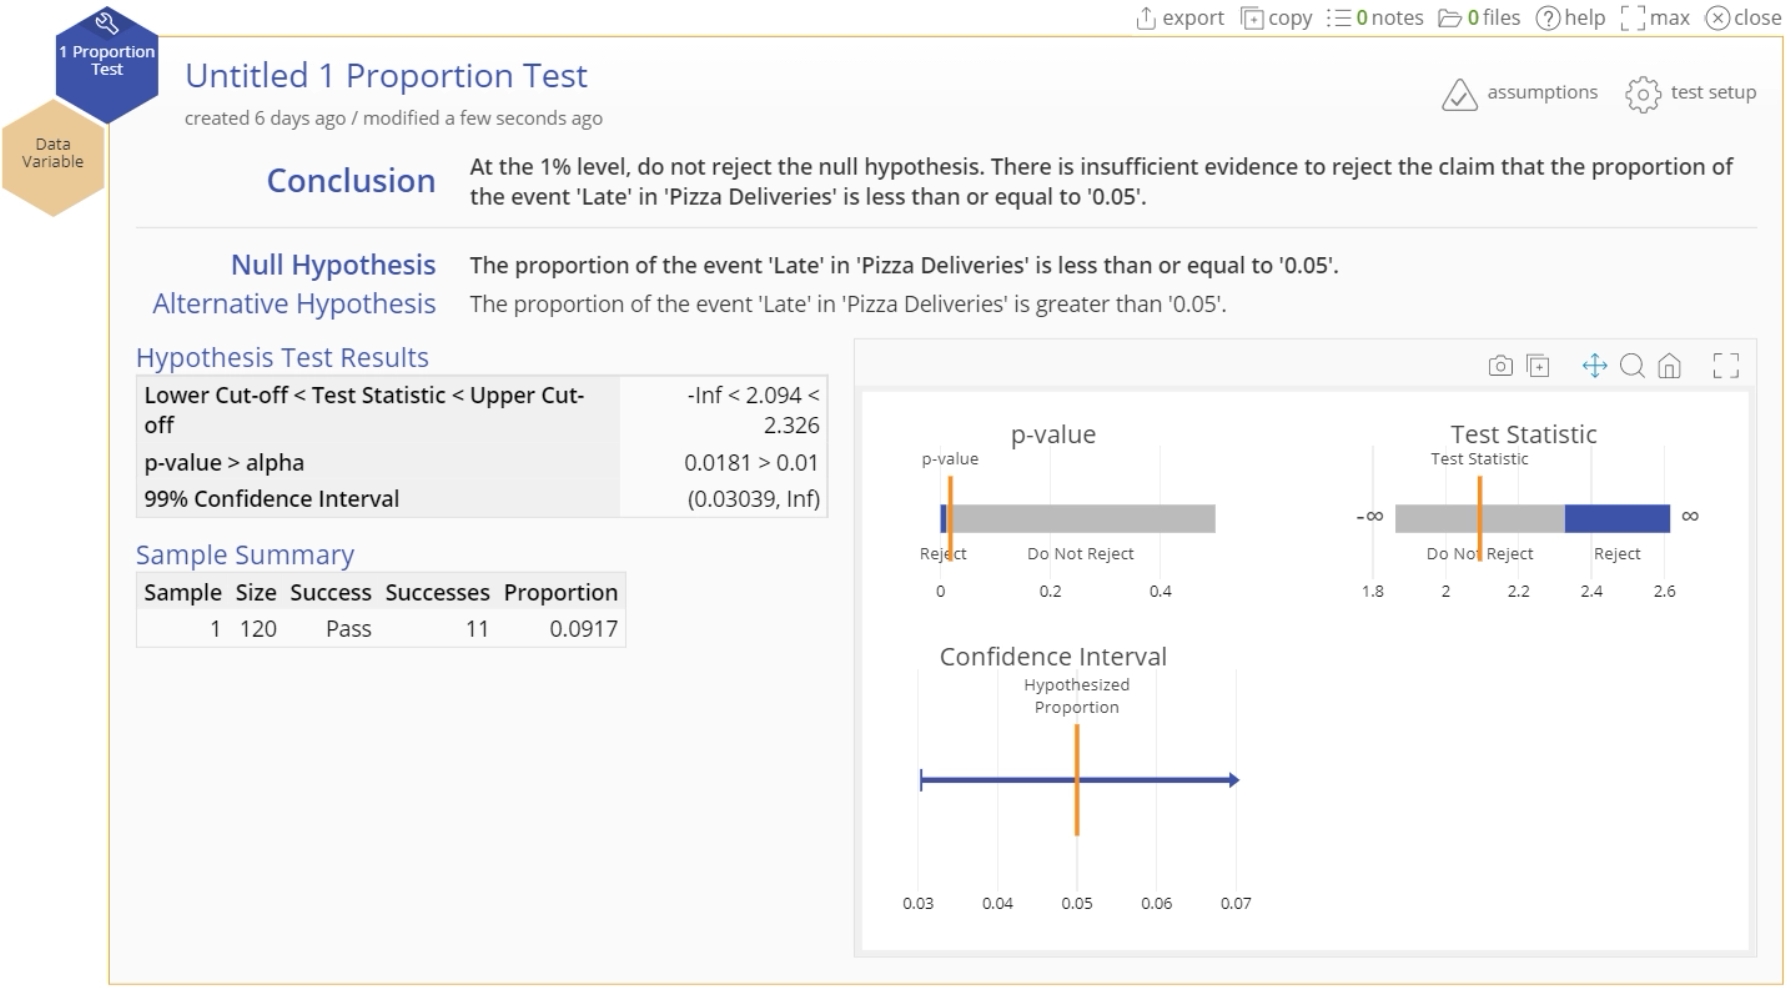Click the blue Reject region bar
This screenshot has height=990, width=1791.
(1616, 518)
